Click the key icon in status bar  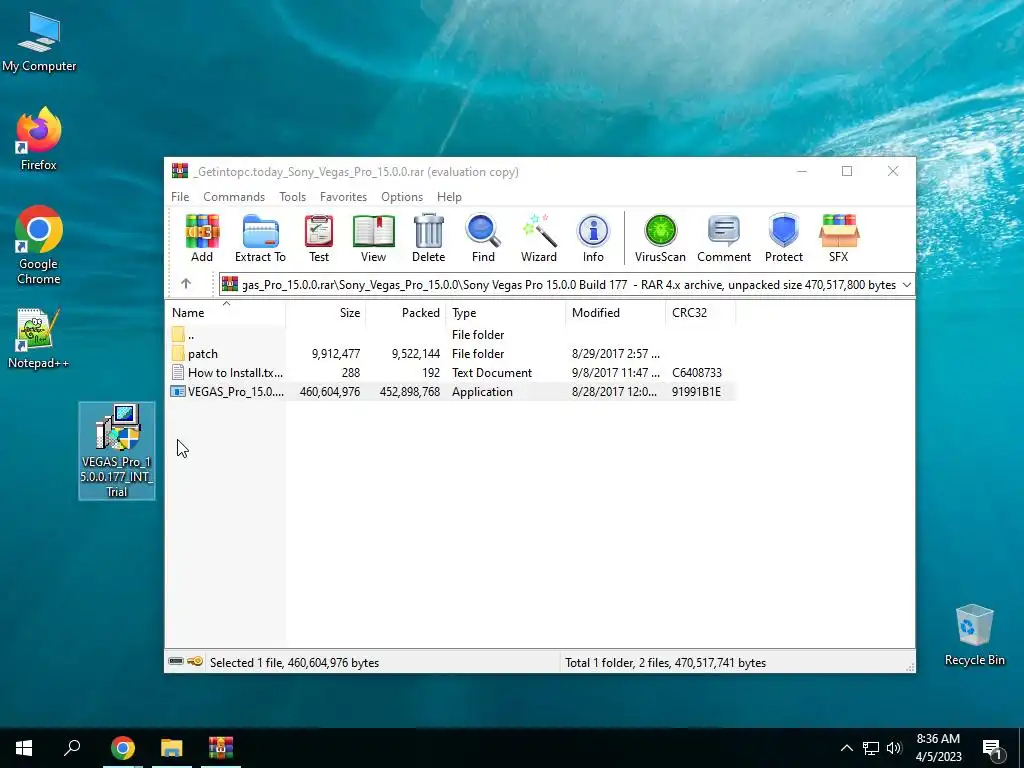[x=195, y=662]
